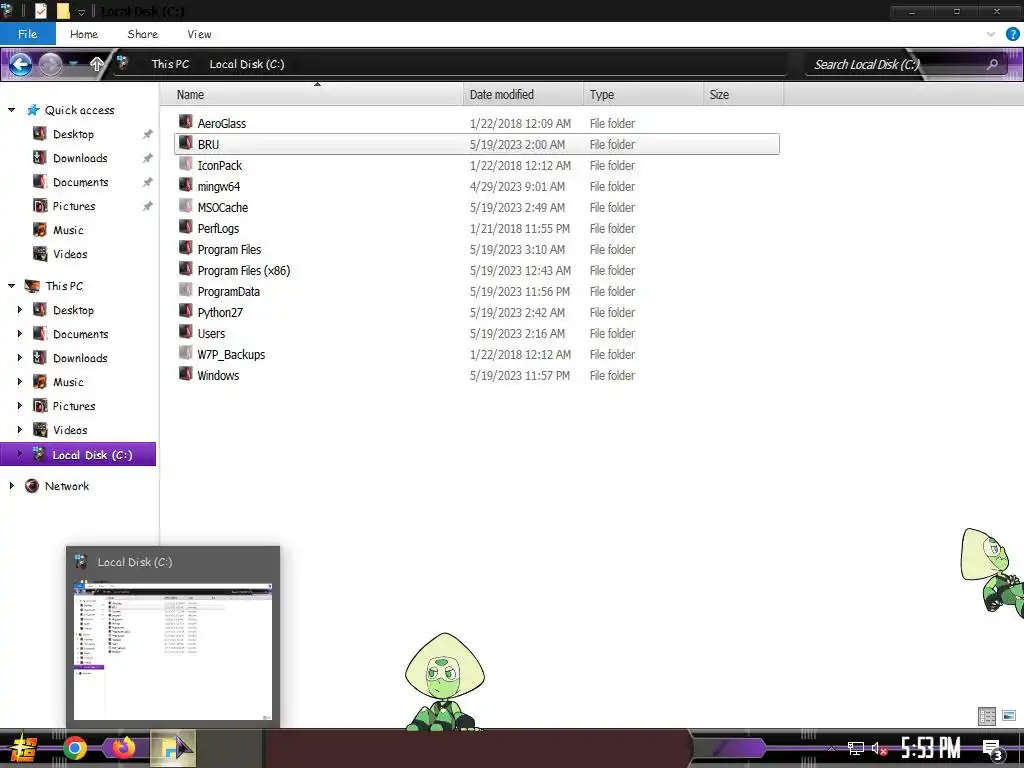Open the Start menu button

pos(23,748)
